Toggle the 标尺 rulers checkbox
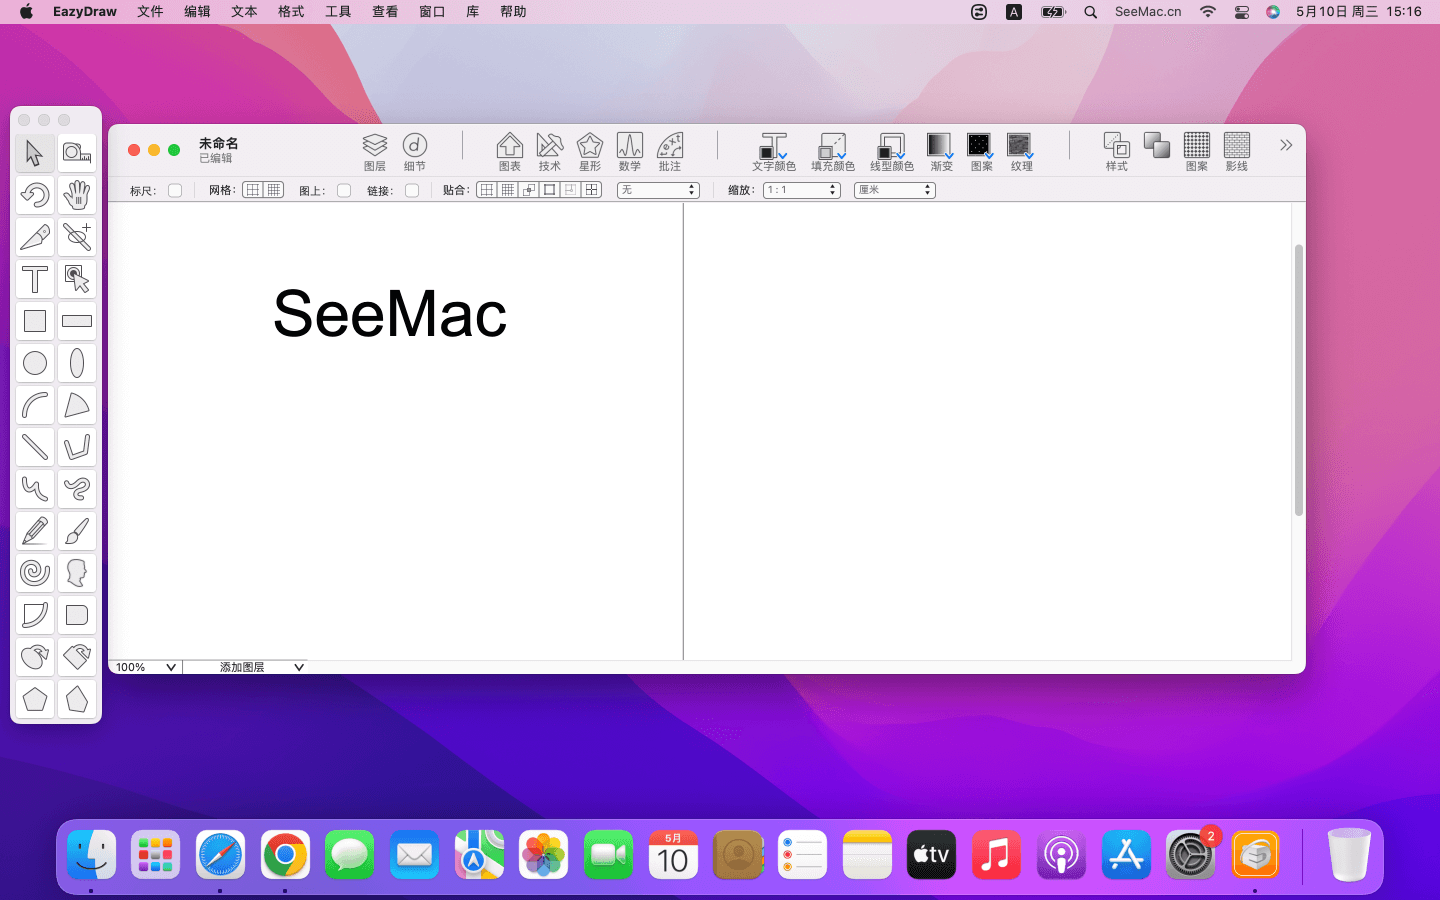The image size is (1440, 900). pos(175,190)
